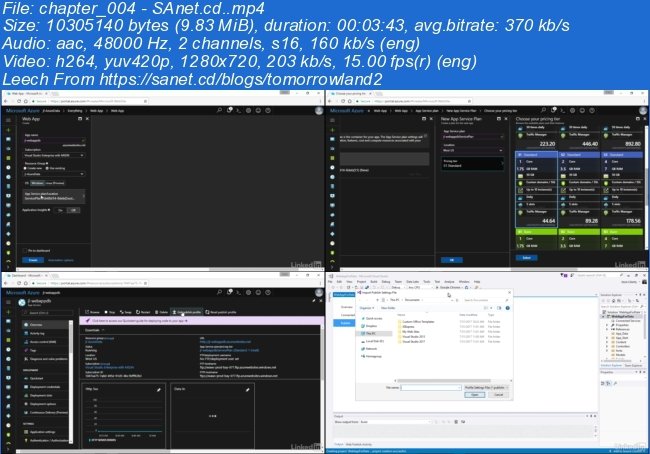
Task: Click search icon in pricing tier panel header
Action: [x=543, y=110]
